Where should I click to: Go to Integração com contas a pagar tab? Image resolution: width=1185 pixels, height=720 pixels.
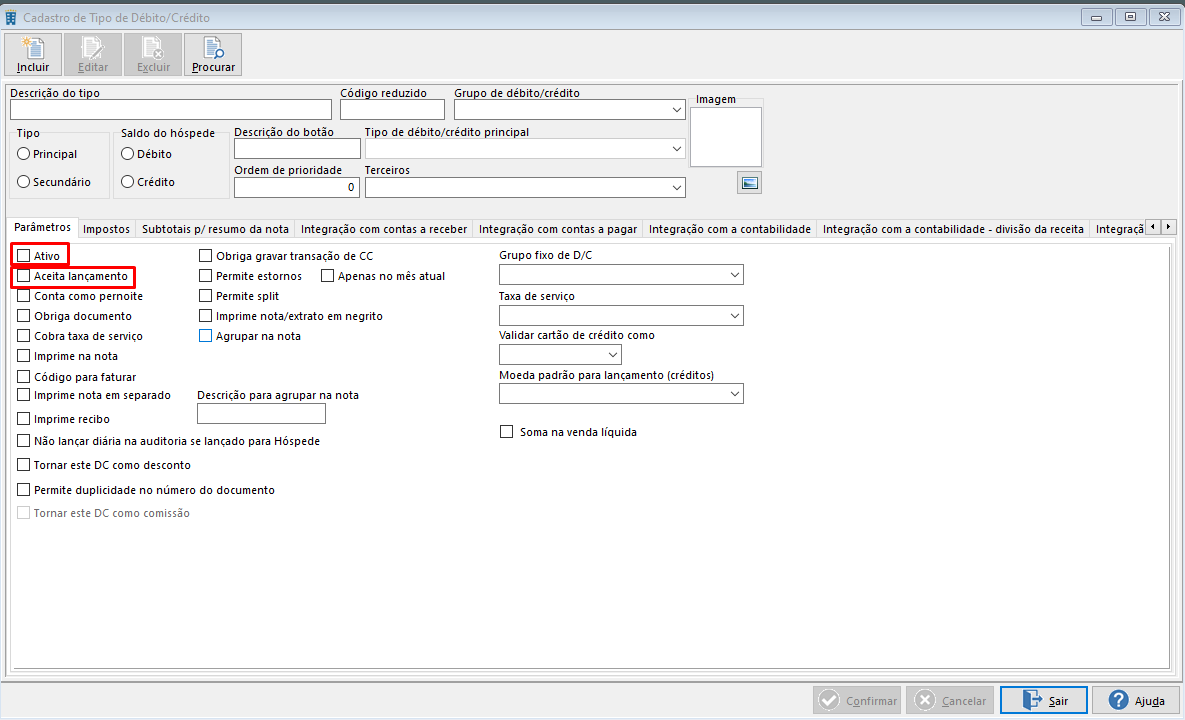pyautogui.click(x=558, y=229)
